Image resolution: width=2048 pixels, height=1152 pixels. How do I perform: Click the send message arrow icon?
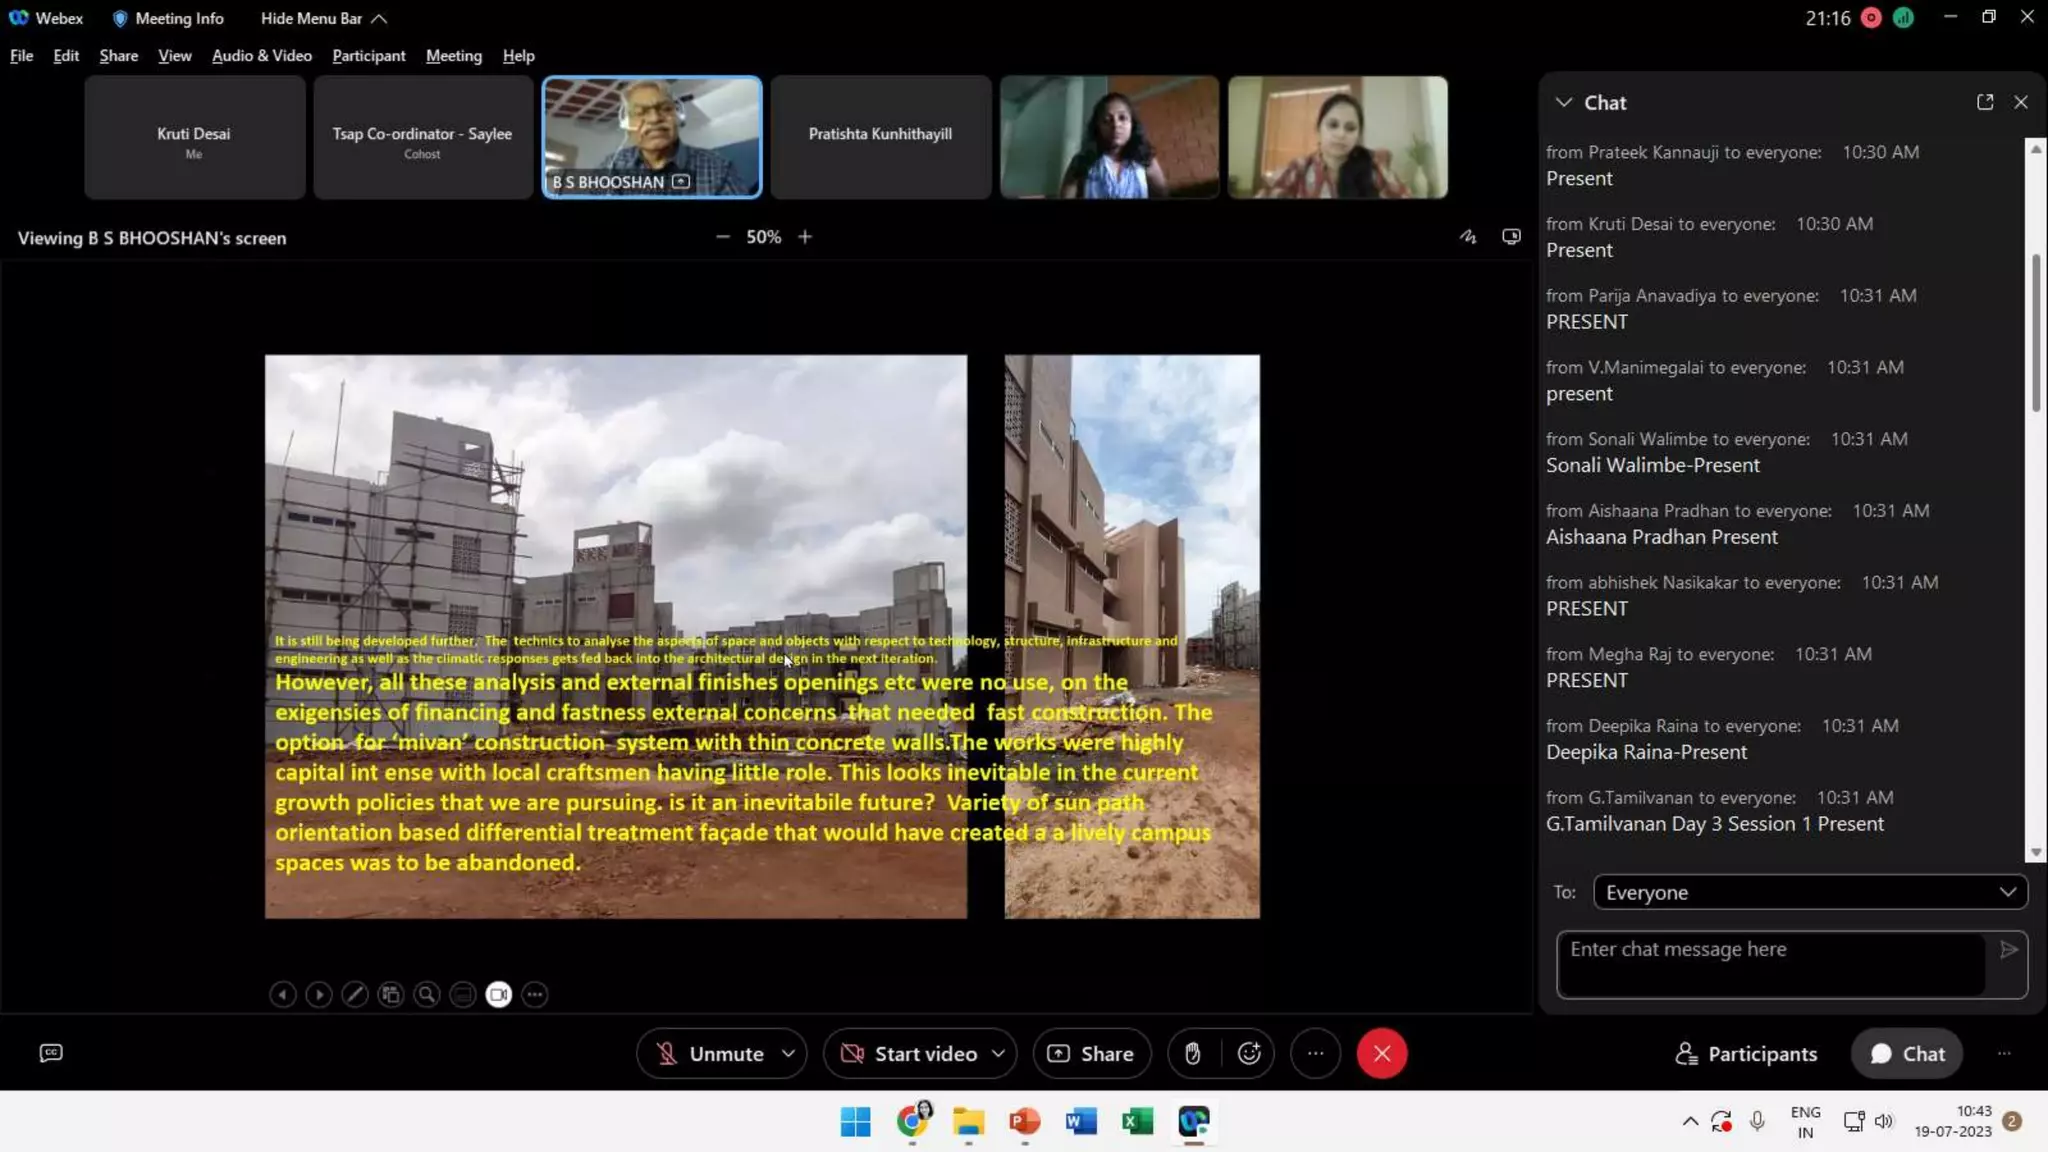2009,950
